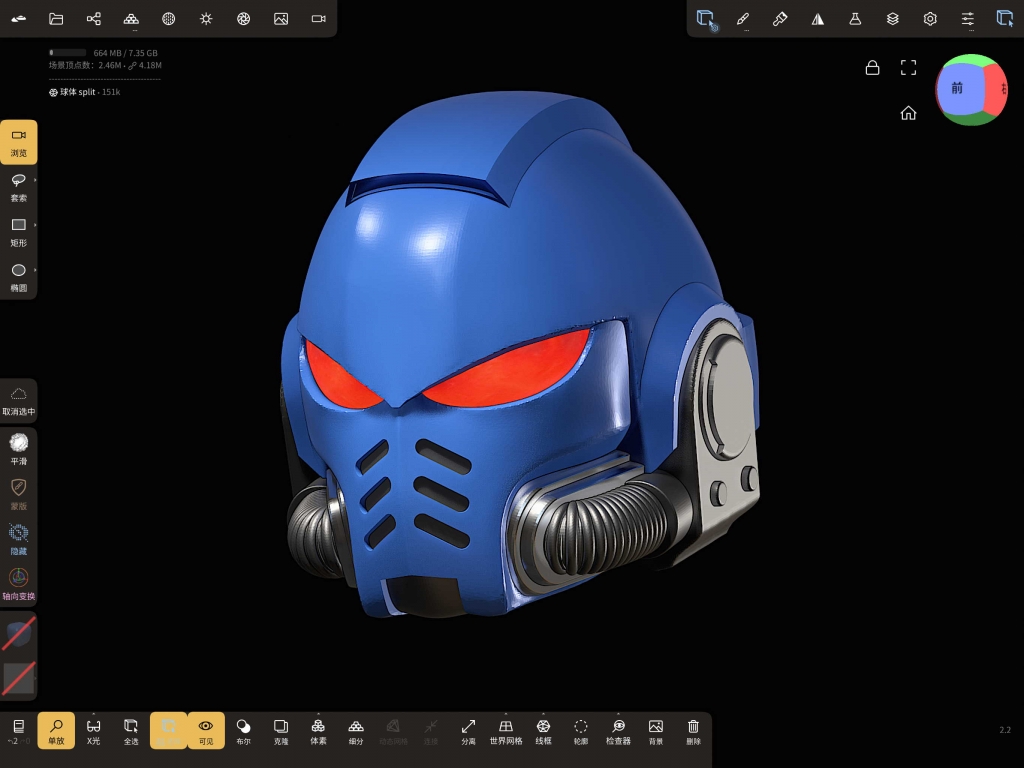1024x768 pixels.
Task: Click the 克隆 clone button
Action: [281, 731]
